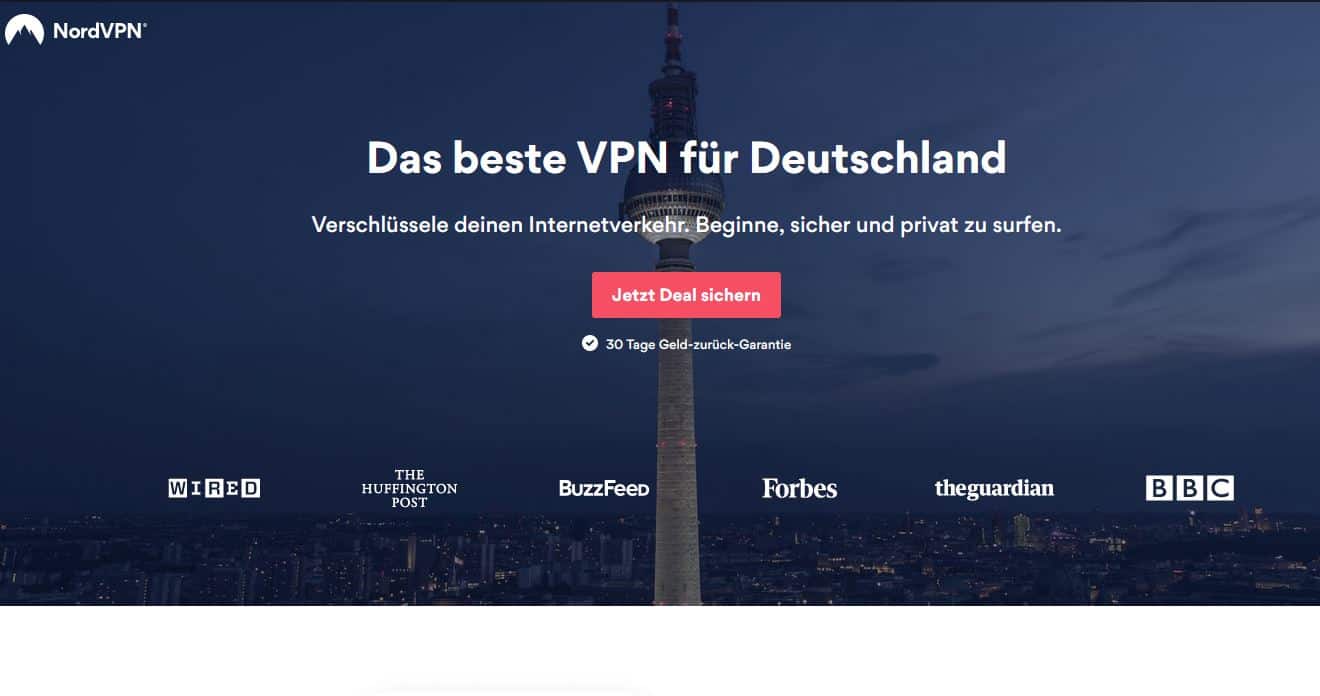The width and height of the screenshot is (1320, 696).
Task: Select theguardian logo
Action: click(994, 488)
